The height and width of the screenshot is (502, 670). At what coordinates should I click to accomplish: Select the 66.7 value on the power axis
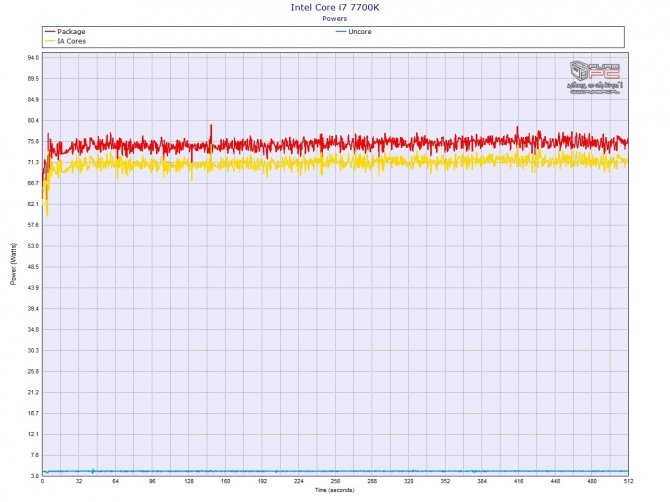(33, 183)
